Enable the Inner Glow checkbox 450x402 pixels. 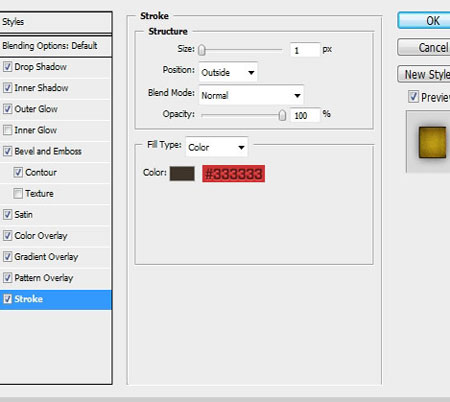point(7,130)
